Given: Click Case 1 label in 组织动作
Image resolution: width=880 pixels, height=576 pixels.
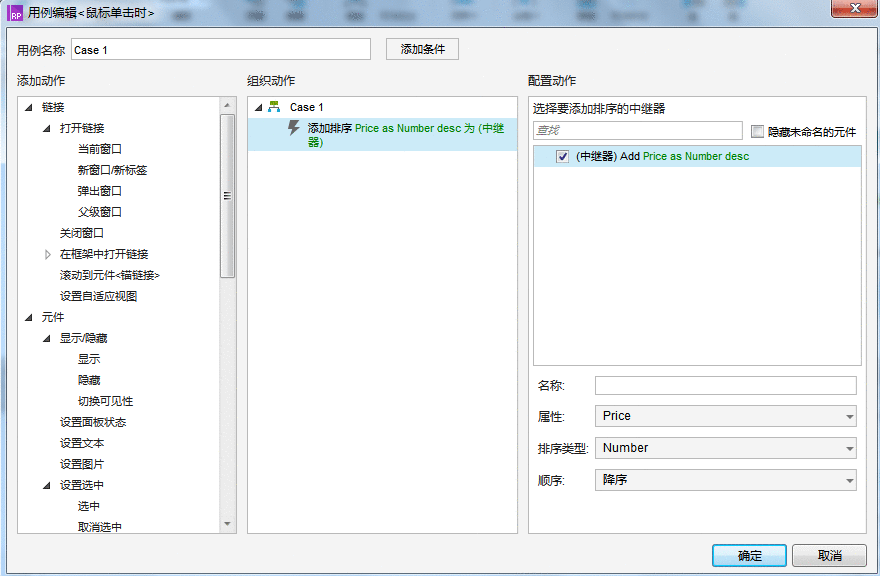Looking at the screenshot, I should pyautogui.click(x=306, y=107).
